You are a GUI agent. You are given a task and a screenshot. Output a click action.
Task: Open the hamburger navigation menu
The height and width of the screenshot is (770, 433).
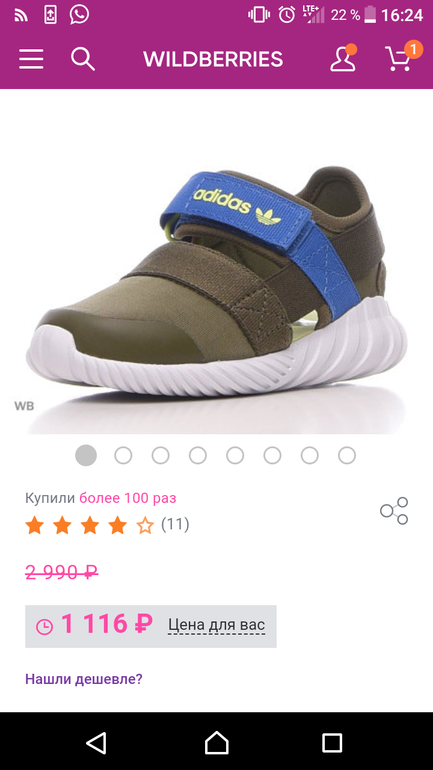click(31, 59)
